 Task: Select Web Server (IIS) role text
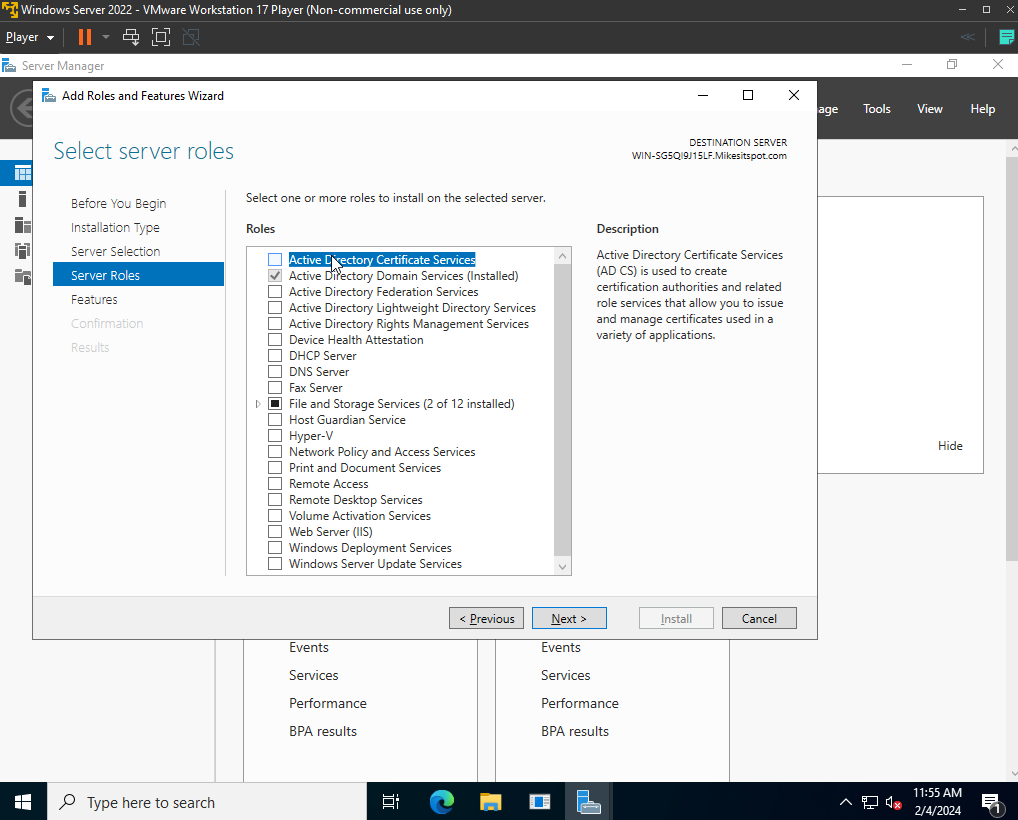click(x=330, y=532)
